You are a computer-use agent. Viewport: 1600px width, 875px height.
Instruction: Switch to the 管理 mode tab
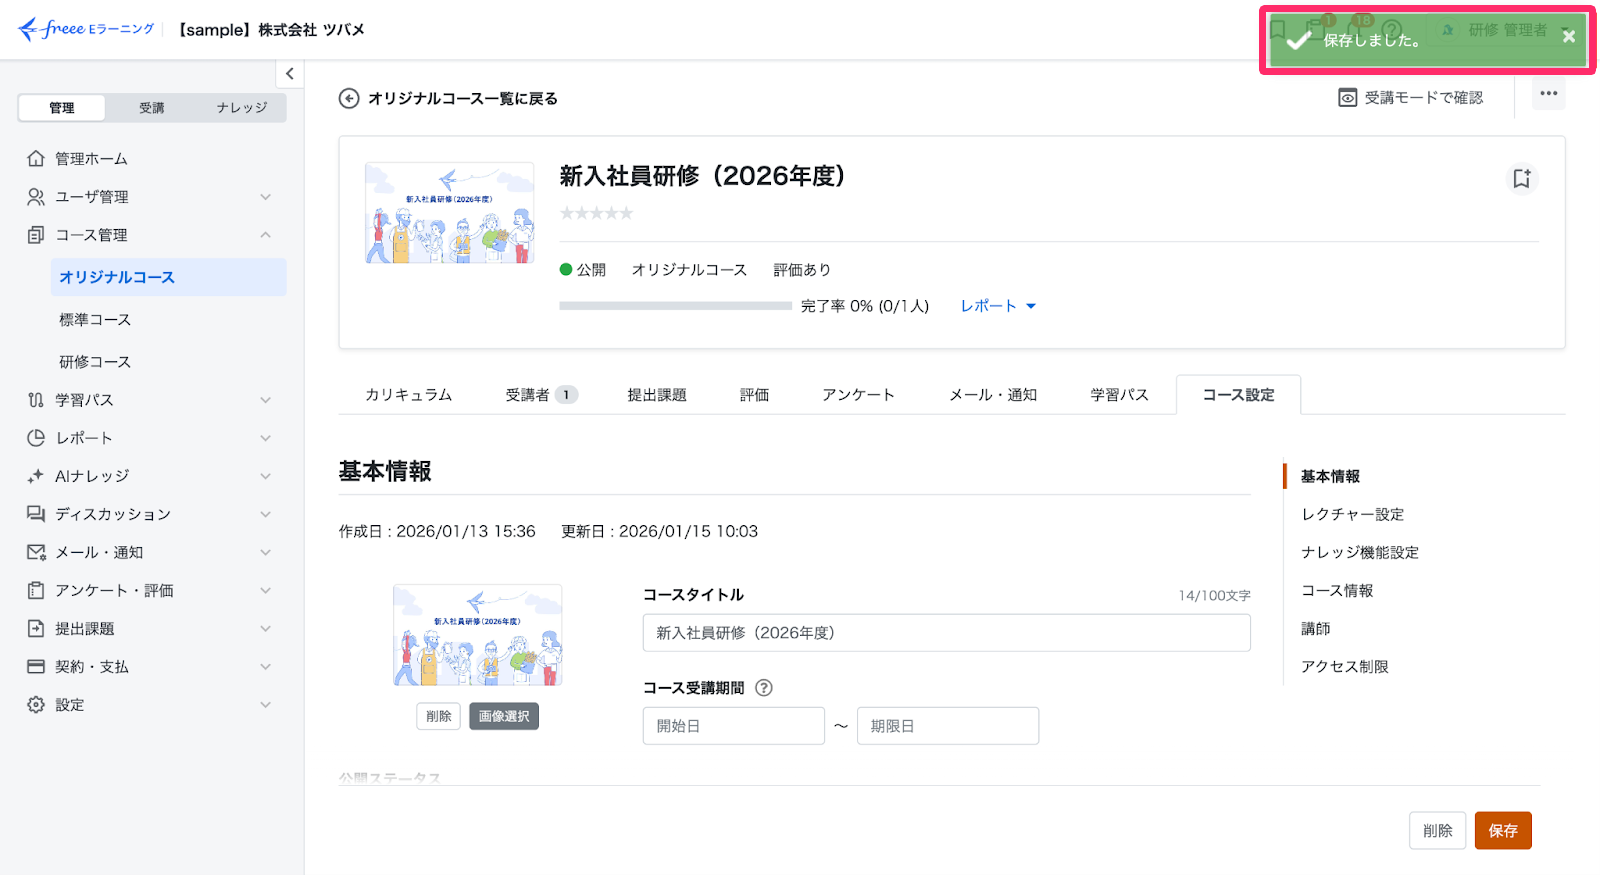(x=62, y=108)
